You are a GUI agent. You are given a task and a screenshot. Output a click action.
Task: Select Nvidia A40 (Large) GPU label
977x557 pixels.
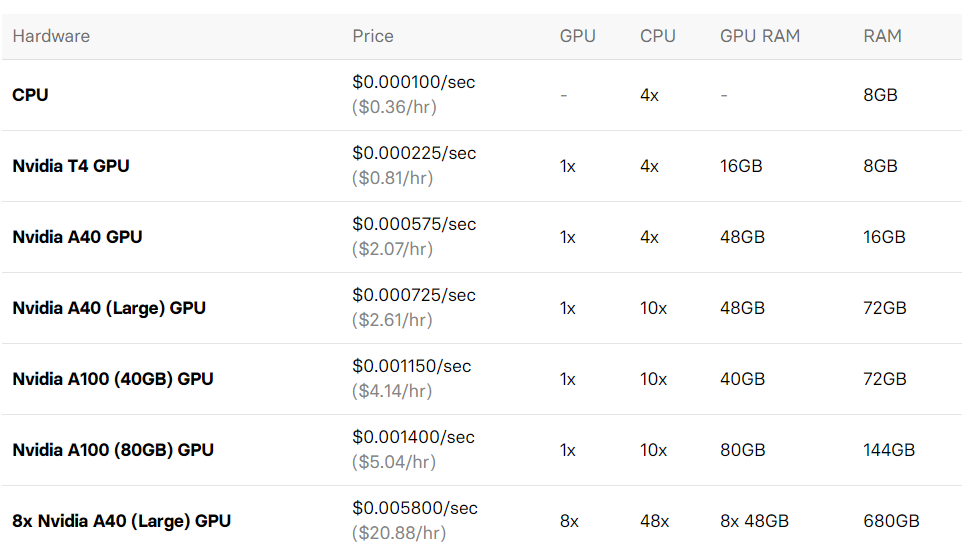(109, 308)
